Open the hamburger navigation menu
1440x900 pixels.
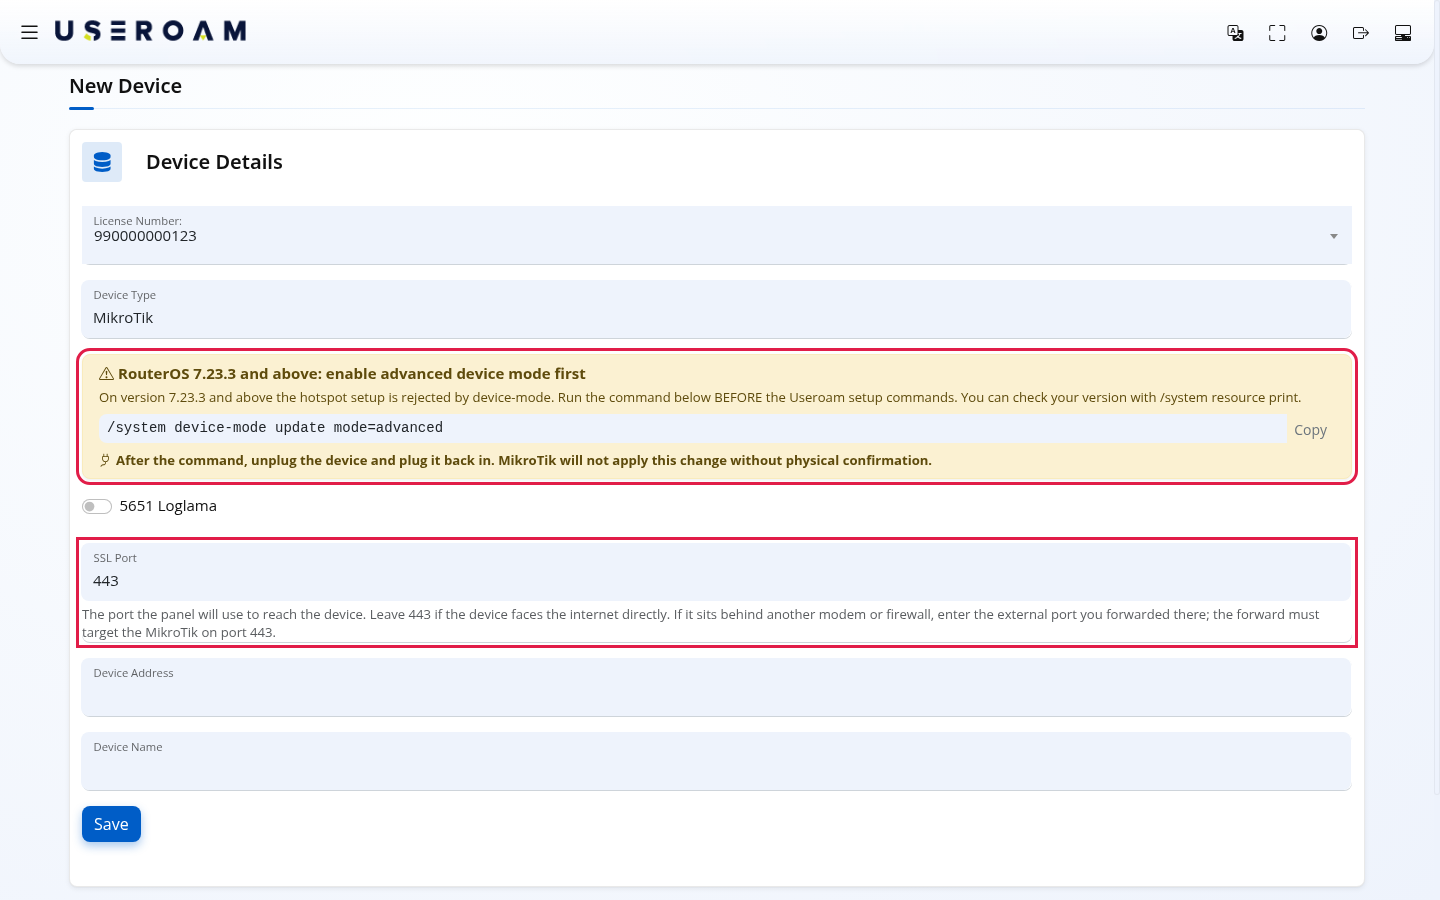30,32
